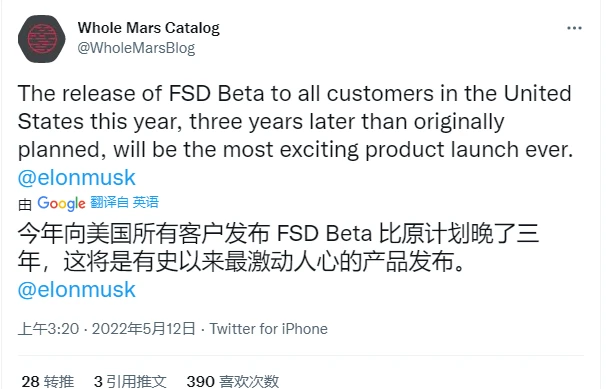View the 390 喜欢次数 likes list

(x=233, y=381)
